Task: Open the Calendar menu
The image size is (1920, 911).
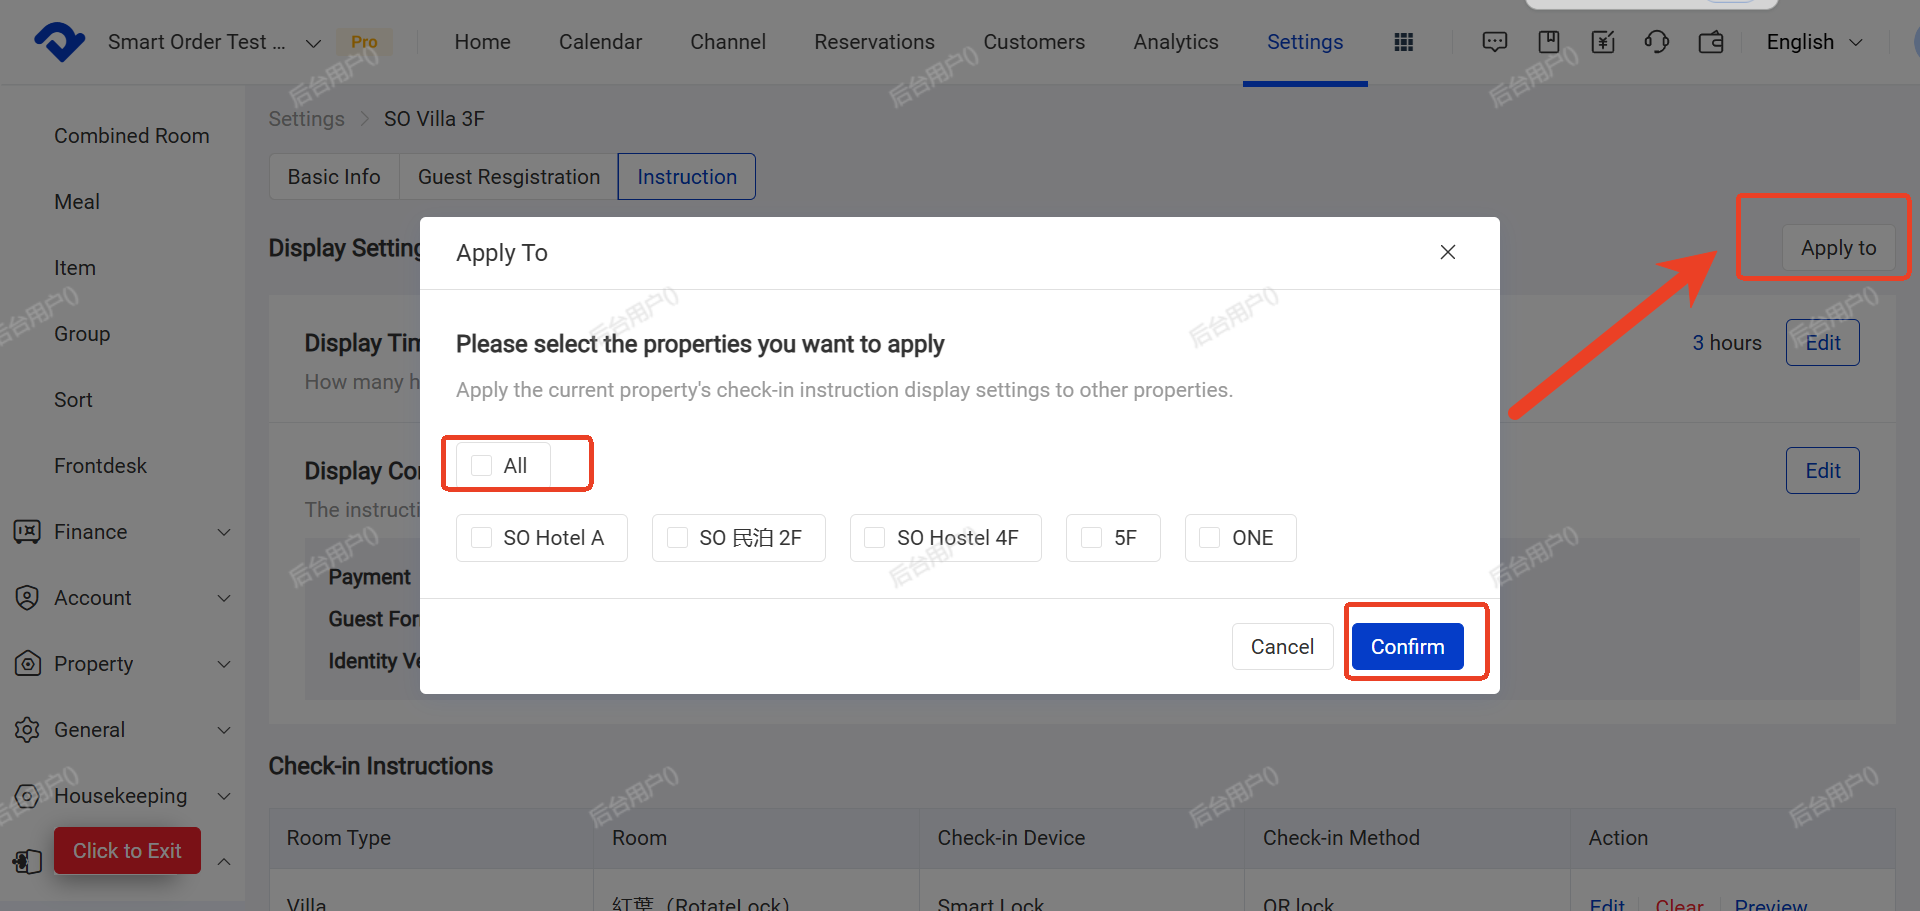Action: [600, 42]
